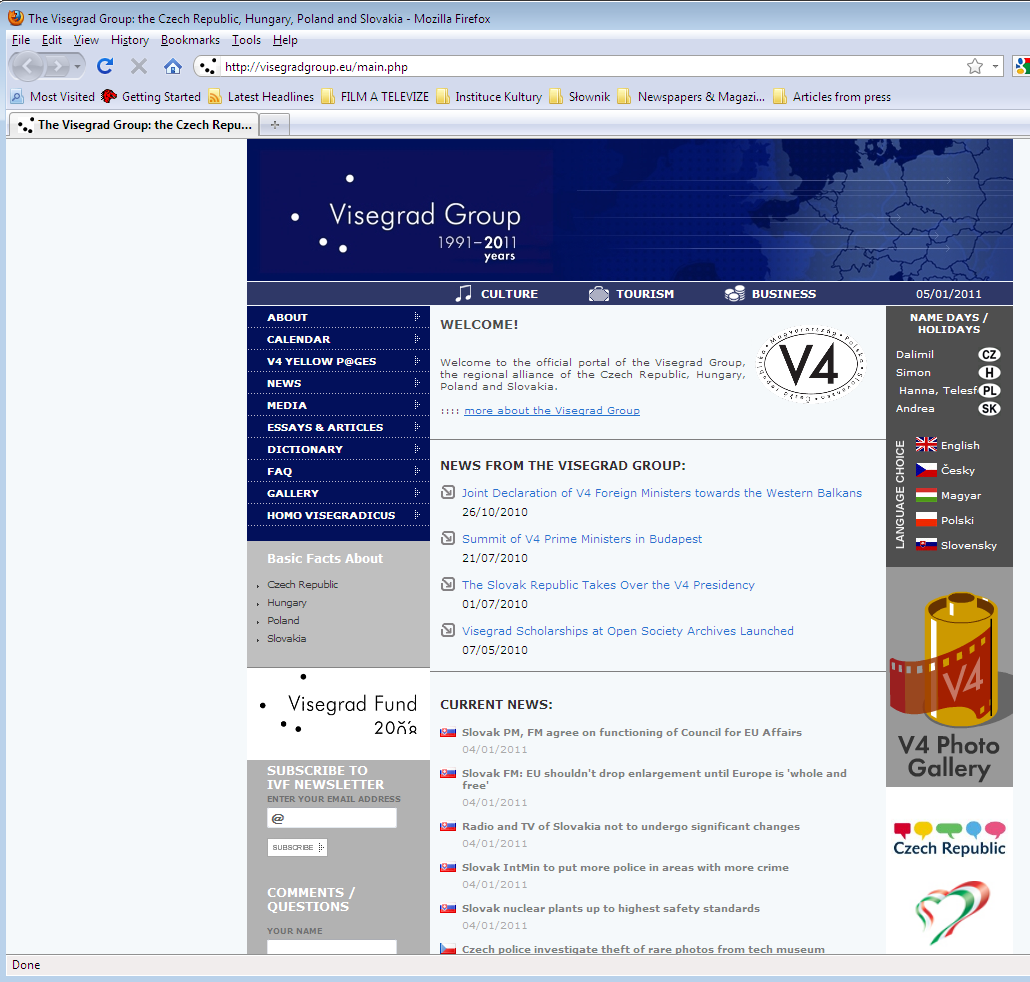Open the FILM A TELEVIZE bookmark folder
This screenshot has height=982, width=1030.
click(x=375, y=97)
